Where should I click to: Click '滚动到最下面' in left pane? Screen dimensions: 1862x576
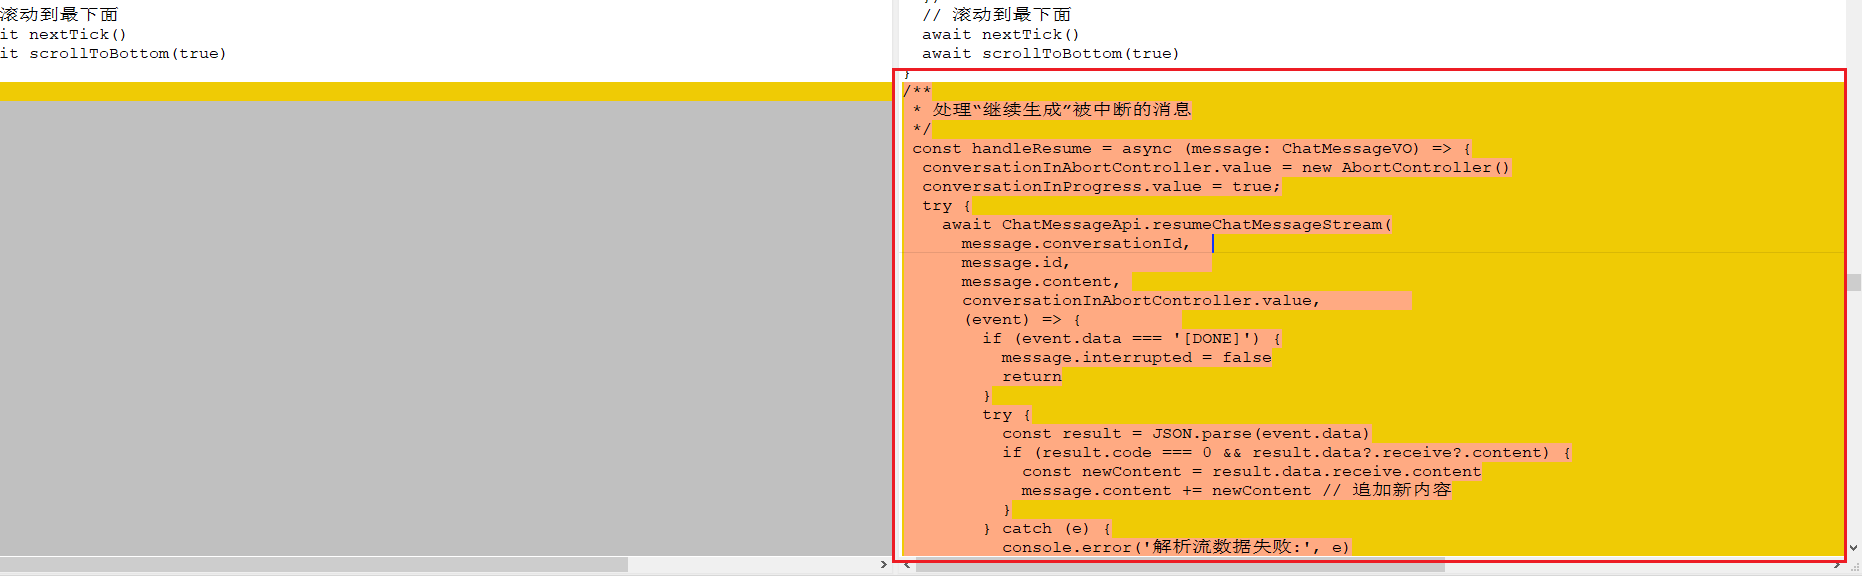pos(59,15)
